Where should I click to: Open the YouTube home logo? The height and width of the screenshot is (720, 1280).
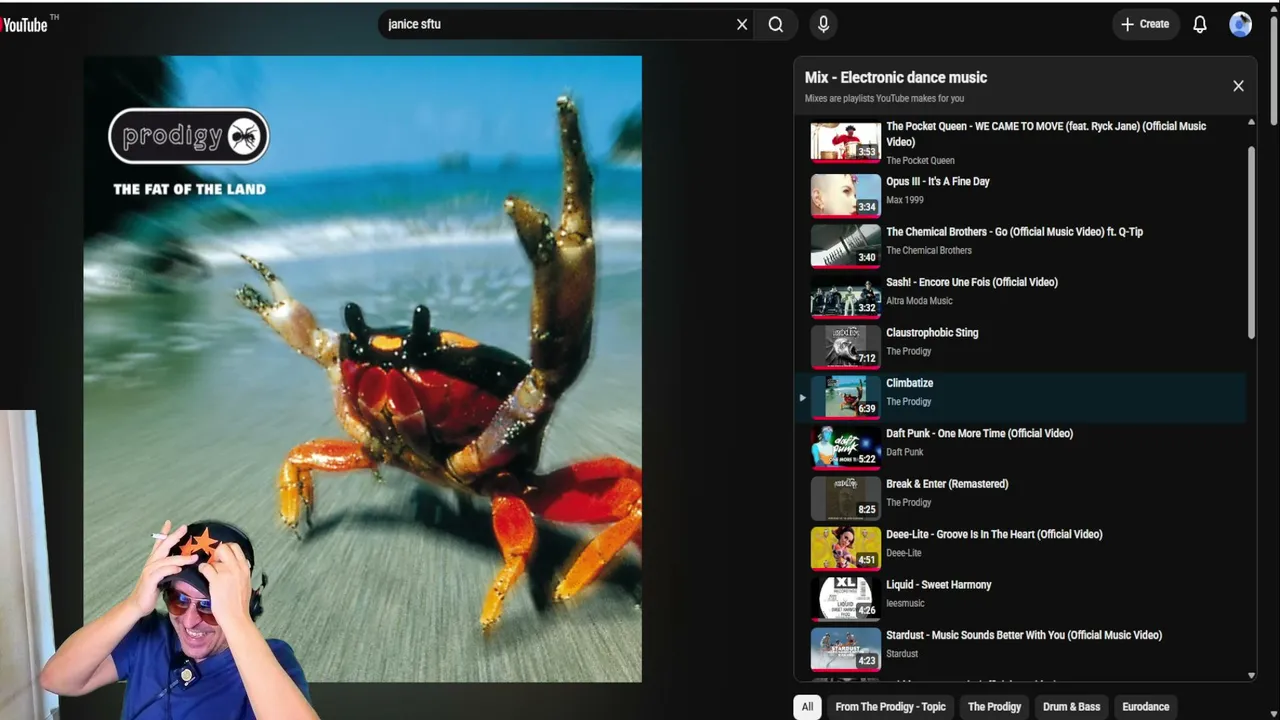click(25, 25)
